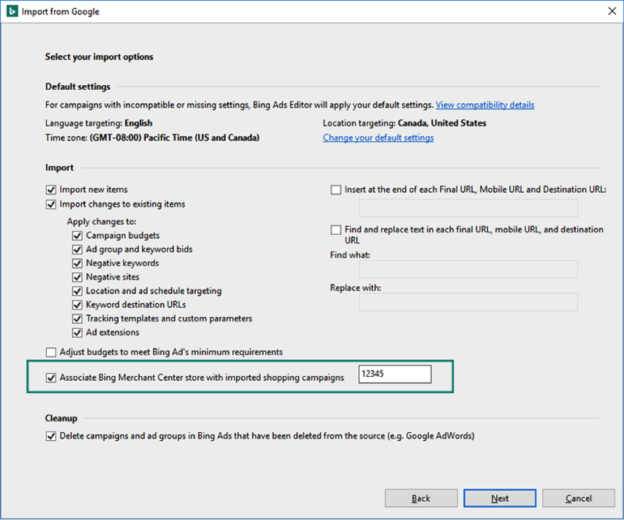
Task: Toggle Keyword destination URLs checkbox
Action: (77, 305)
